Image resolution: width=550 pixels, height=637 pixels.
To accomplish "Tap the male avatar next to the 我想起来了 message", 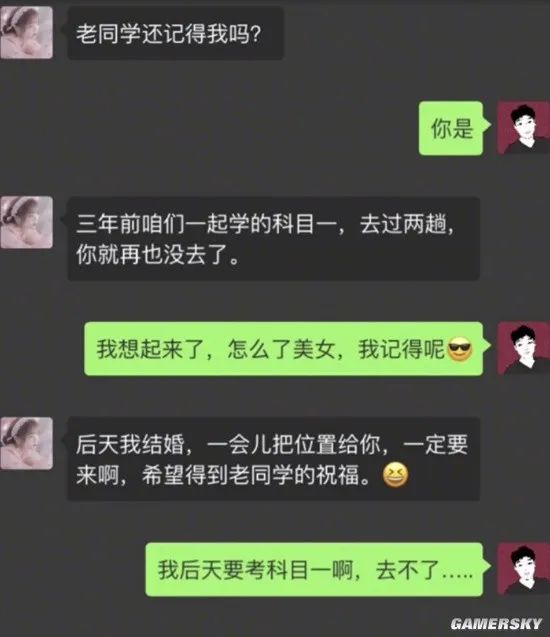I will (524, 349).
